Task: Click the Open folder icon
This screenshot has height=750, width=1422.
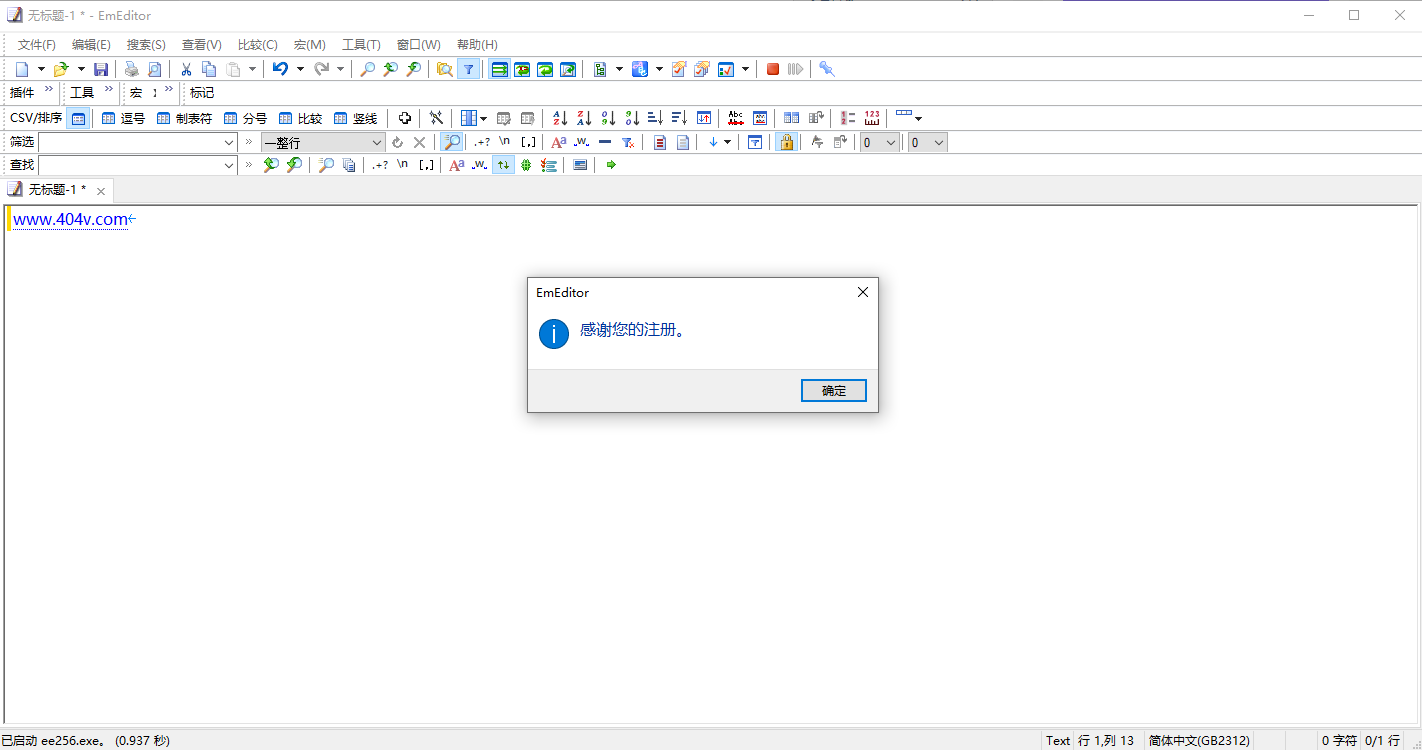Action: (x=60, y=69)
